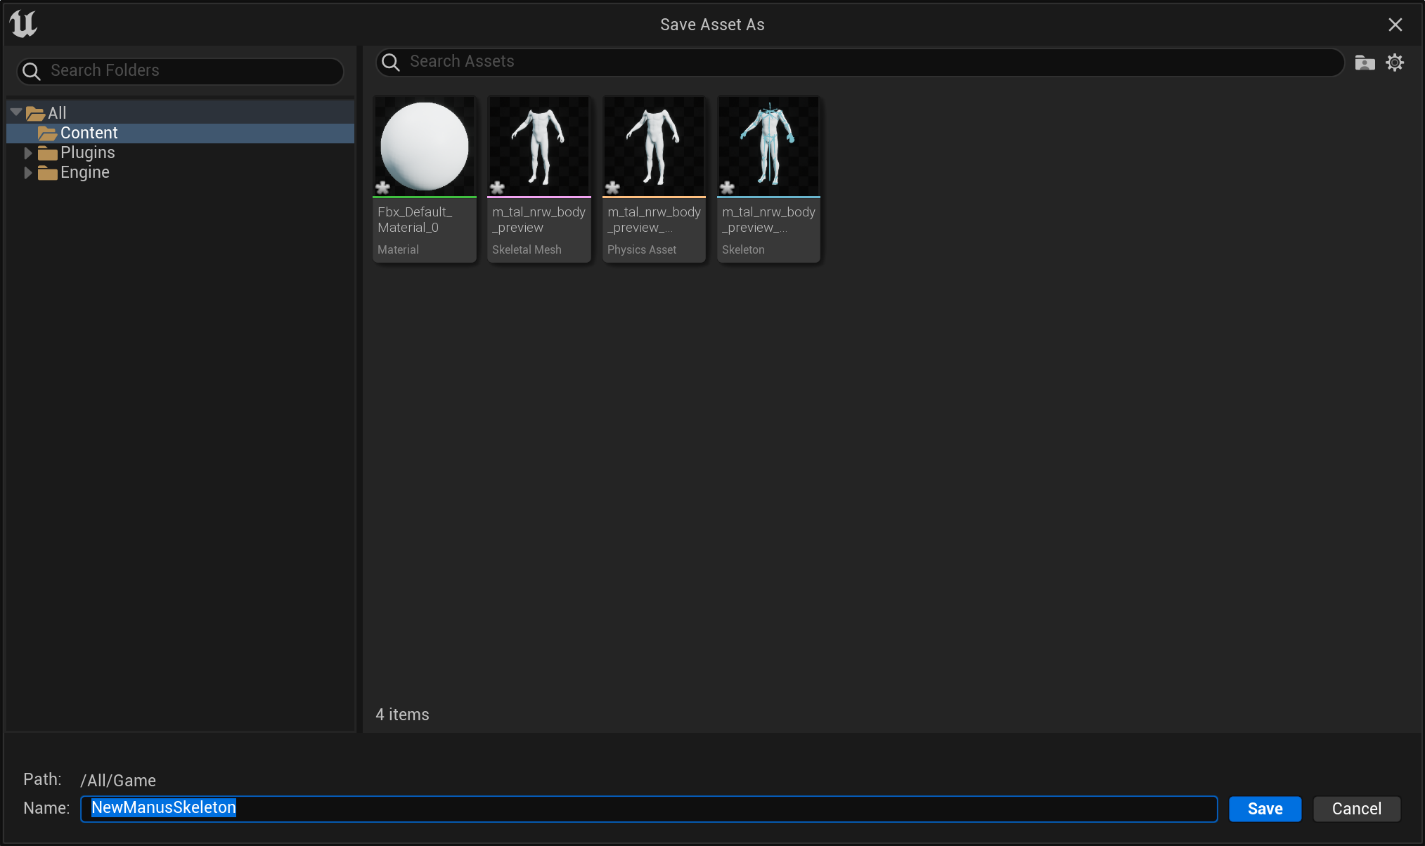The width and height of the screenshot is (1425, 846).
Task: Click the Plugins folder icon
Action: (x=47, y=153)
